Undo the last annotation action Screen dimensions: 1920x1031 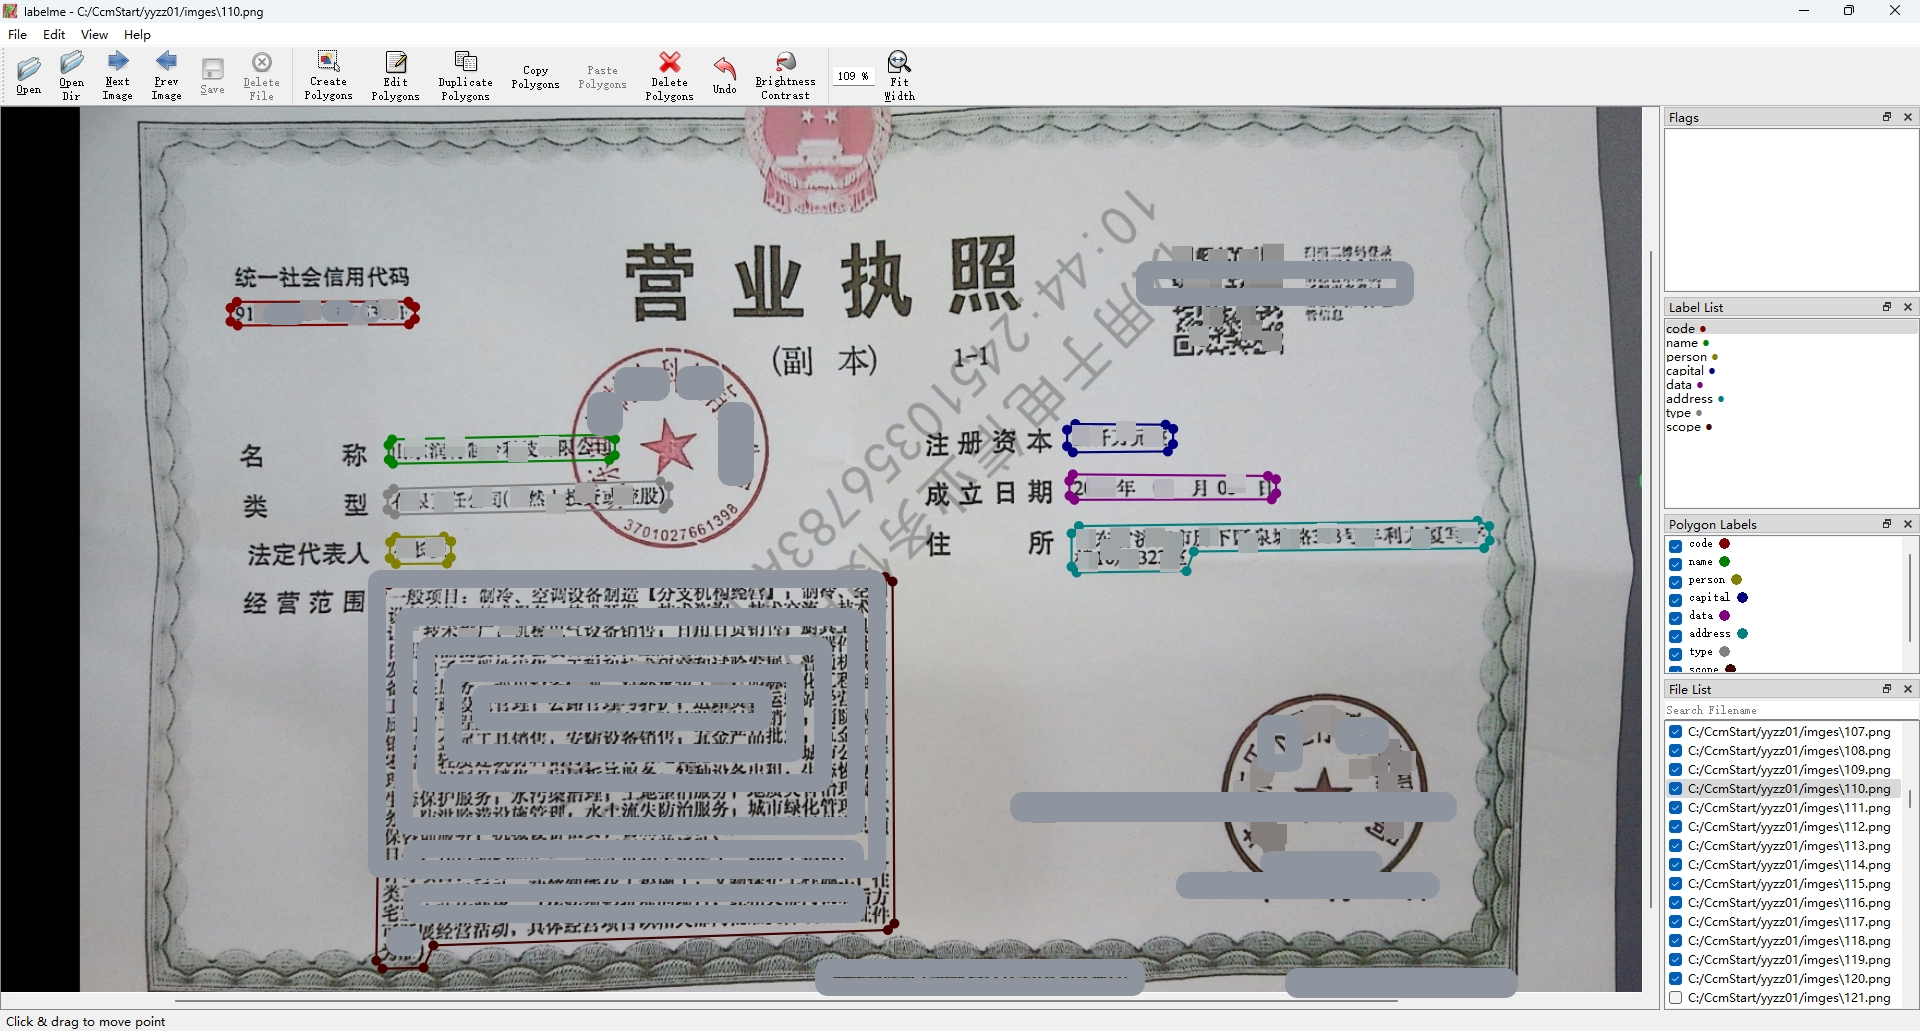coord(724,75)
